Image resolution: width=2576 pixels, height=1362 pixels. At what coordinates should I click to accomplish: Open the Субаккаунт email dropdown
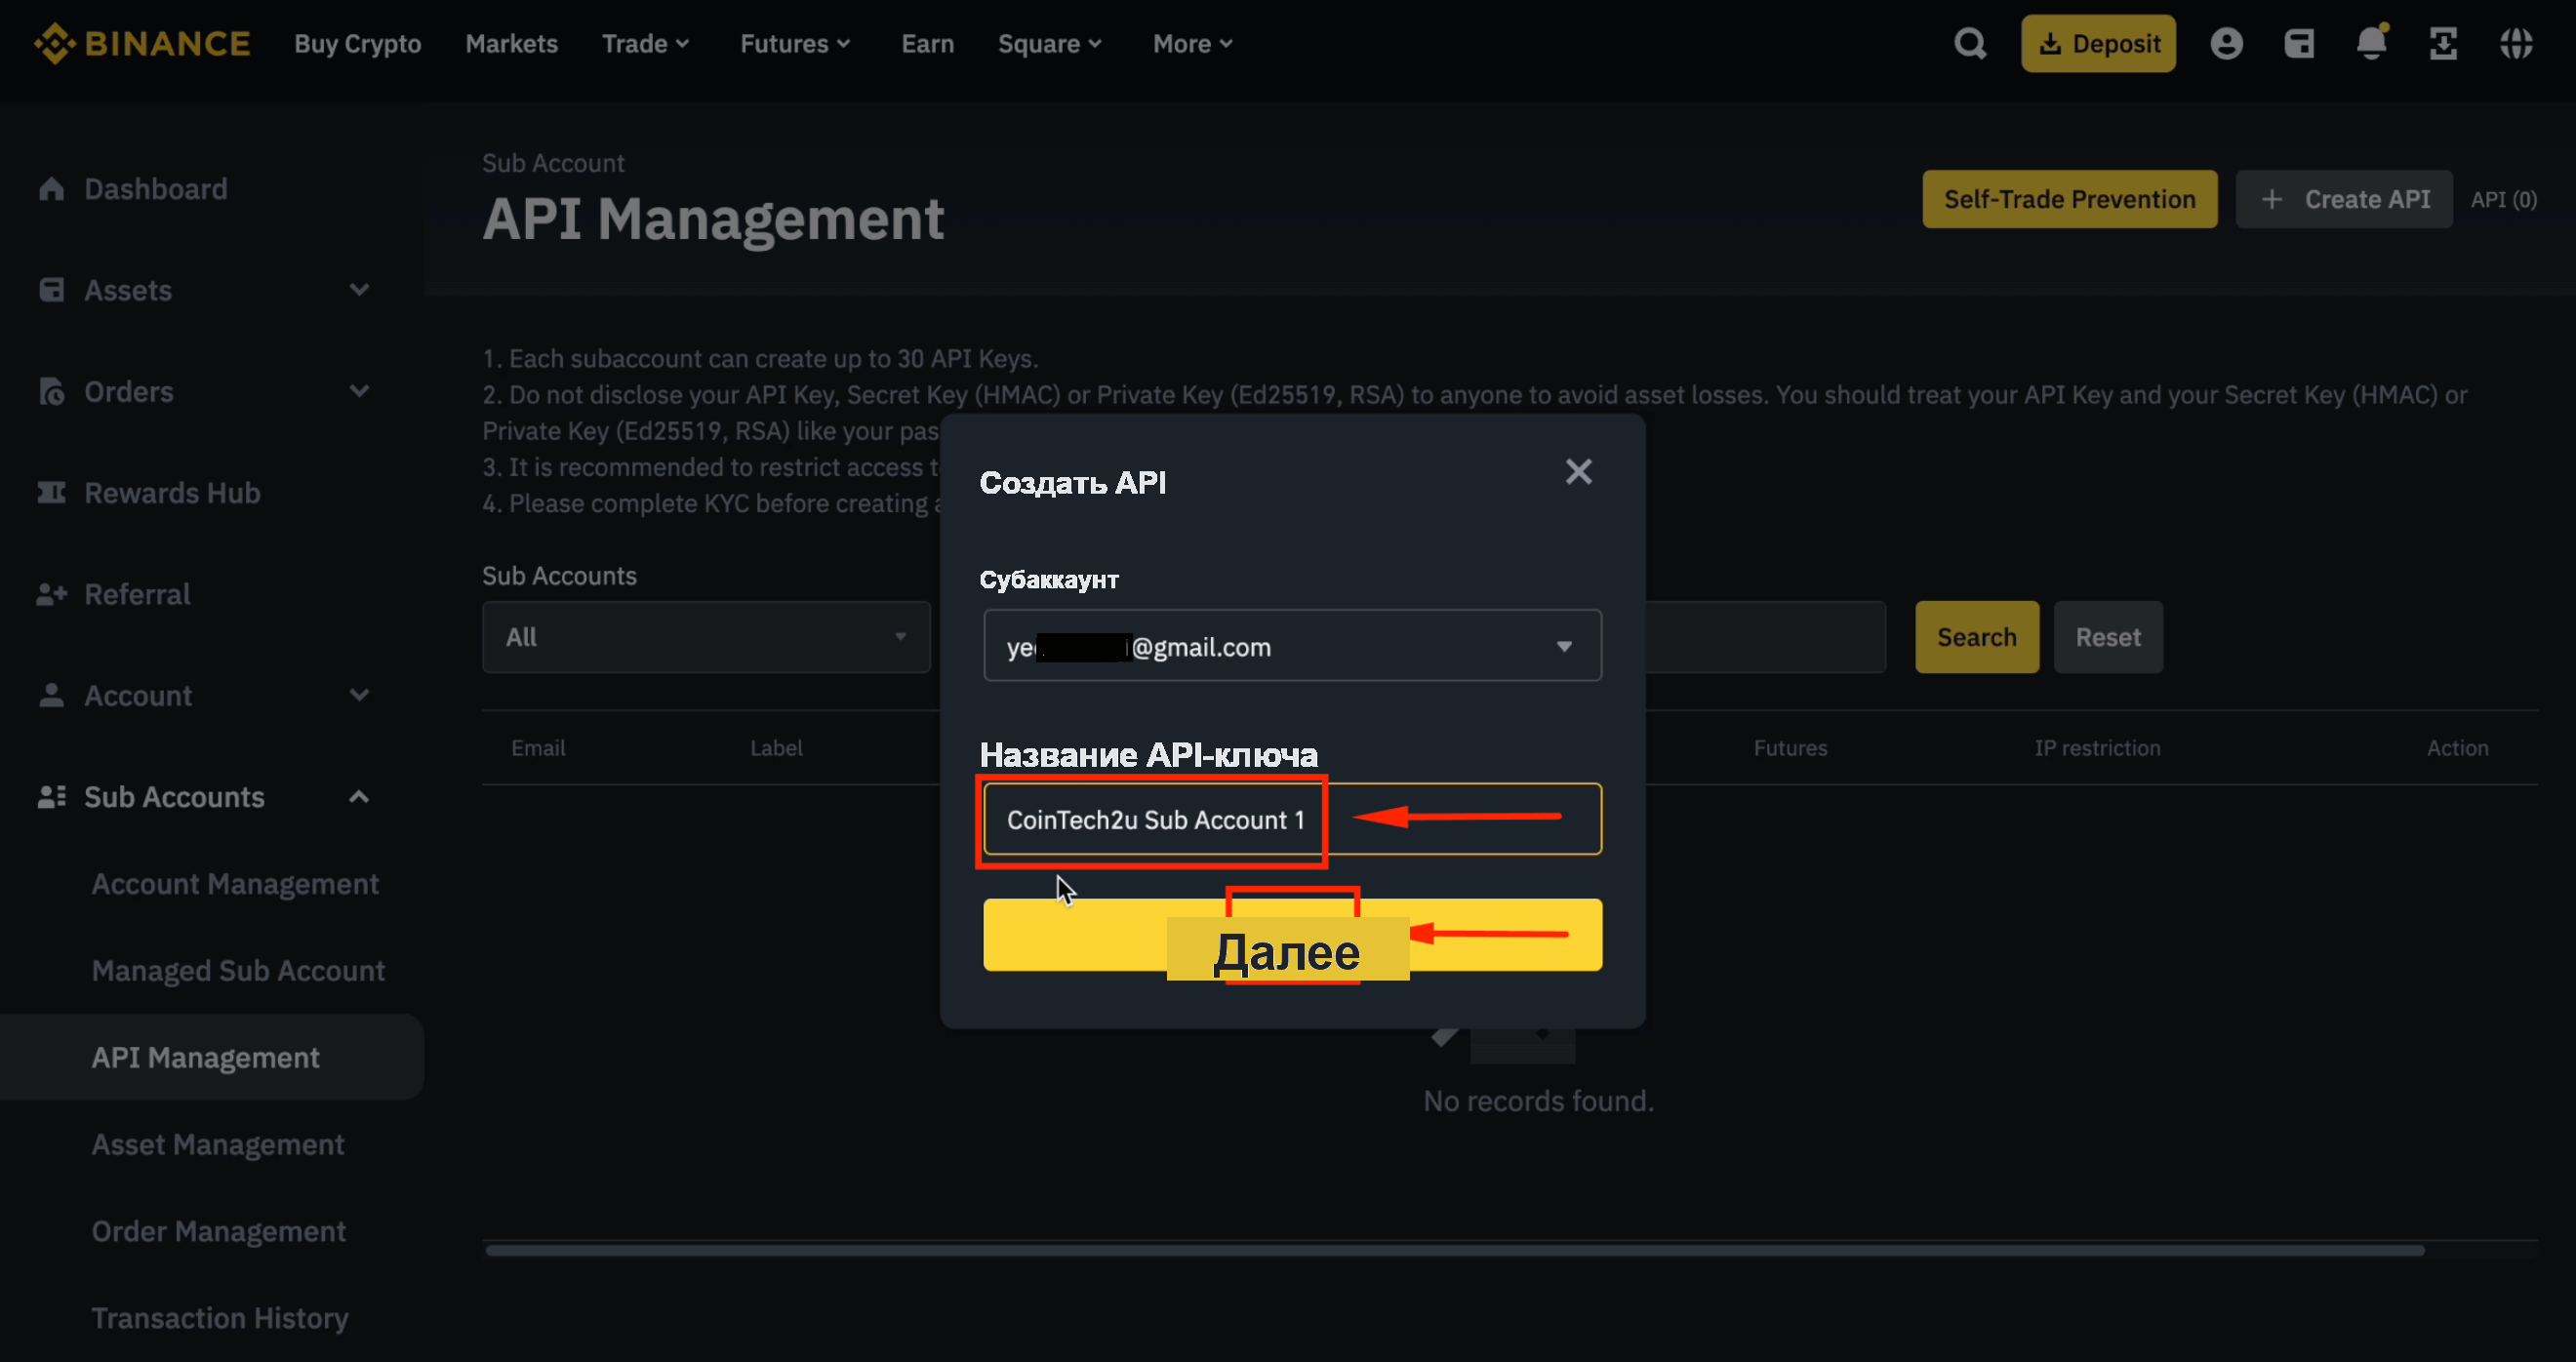pos(1292,646)
